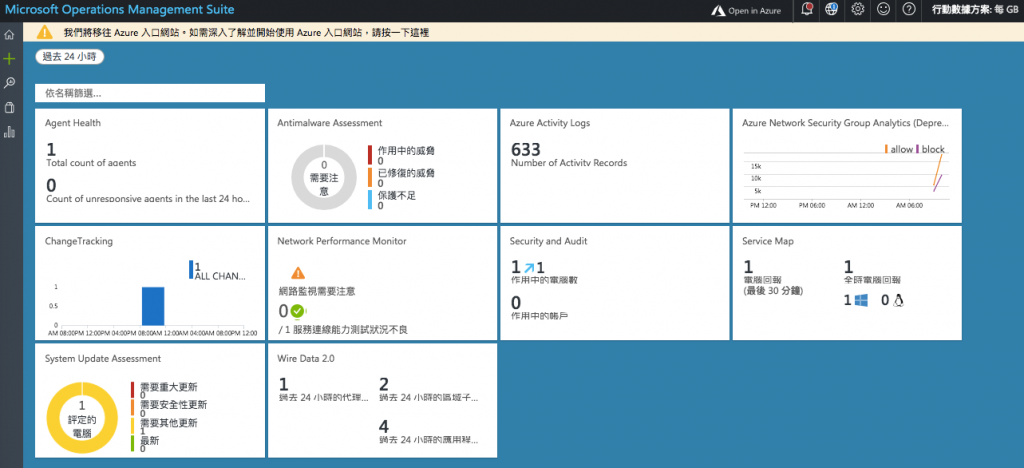Open the Security and Audit tile title

tap(549, 241)
